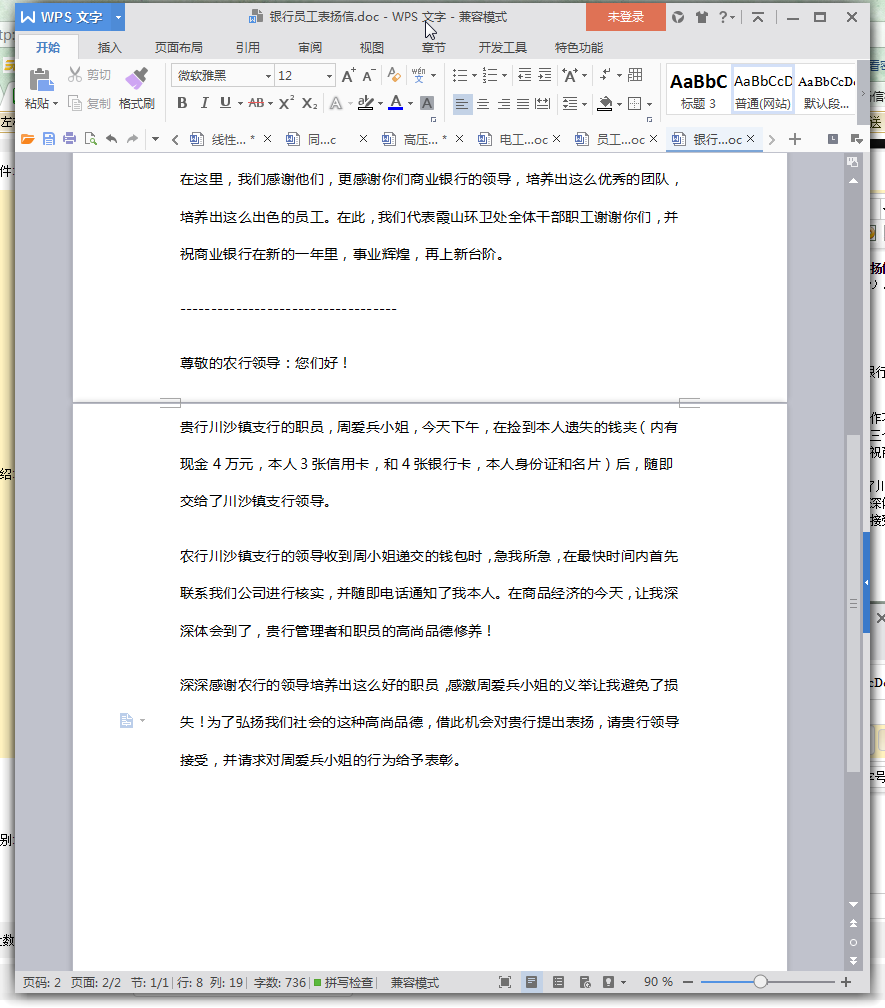Increase paragraph indent
This screenshot has height=1008, width=885.
545,75
